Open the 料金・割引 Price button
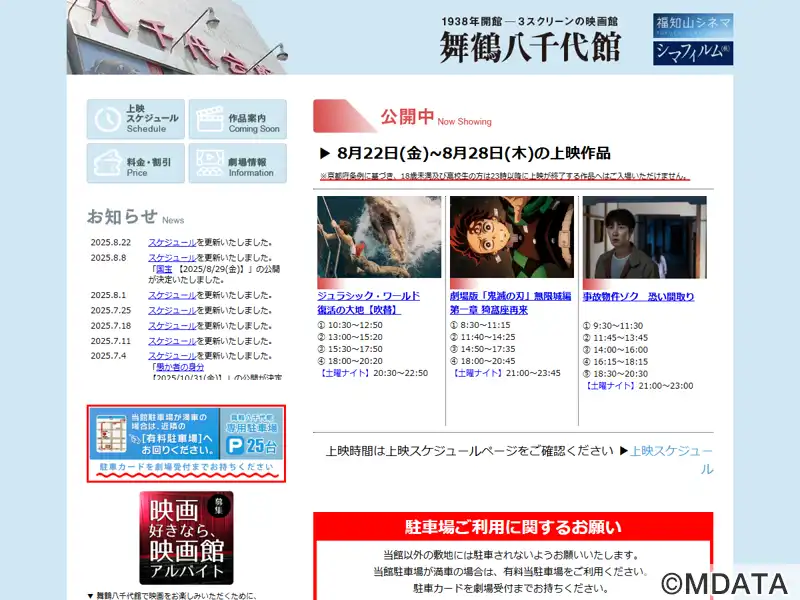The height and width of the screenshot is (600, 800). click(136, 163)
